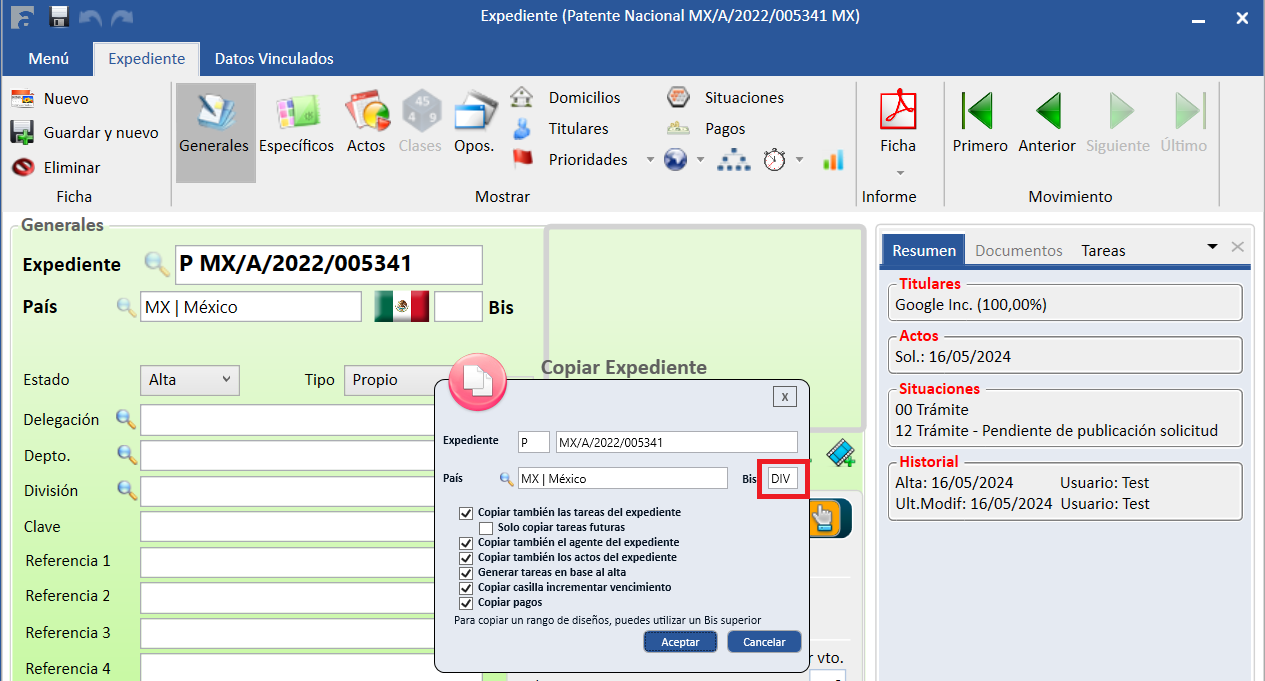Click Cancelar in Copiar Expediente dialog
Screen dimensions: 1265x681
click(x=764, y=642)
